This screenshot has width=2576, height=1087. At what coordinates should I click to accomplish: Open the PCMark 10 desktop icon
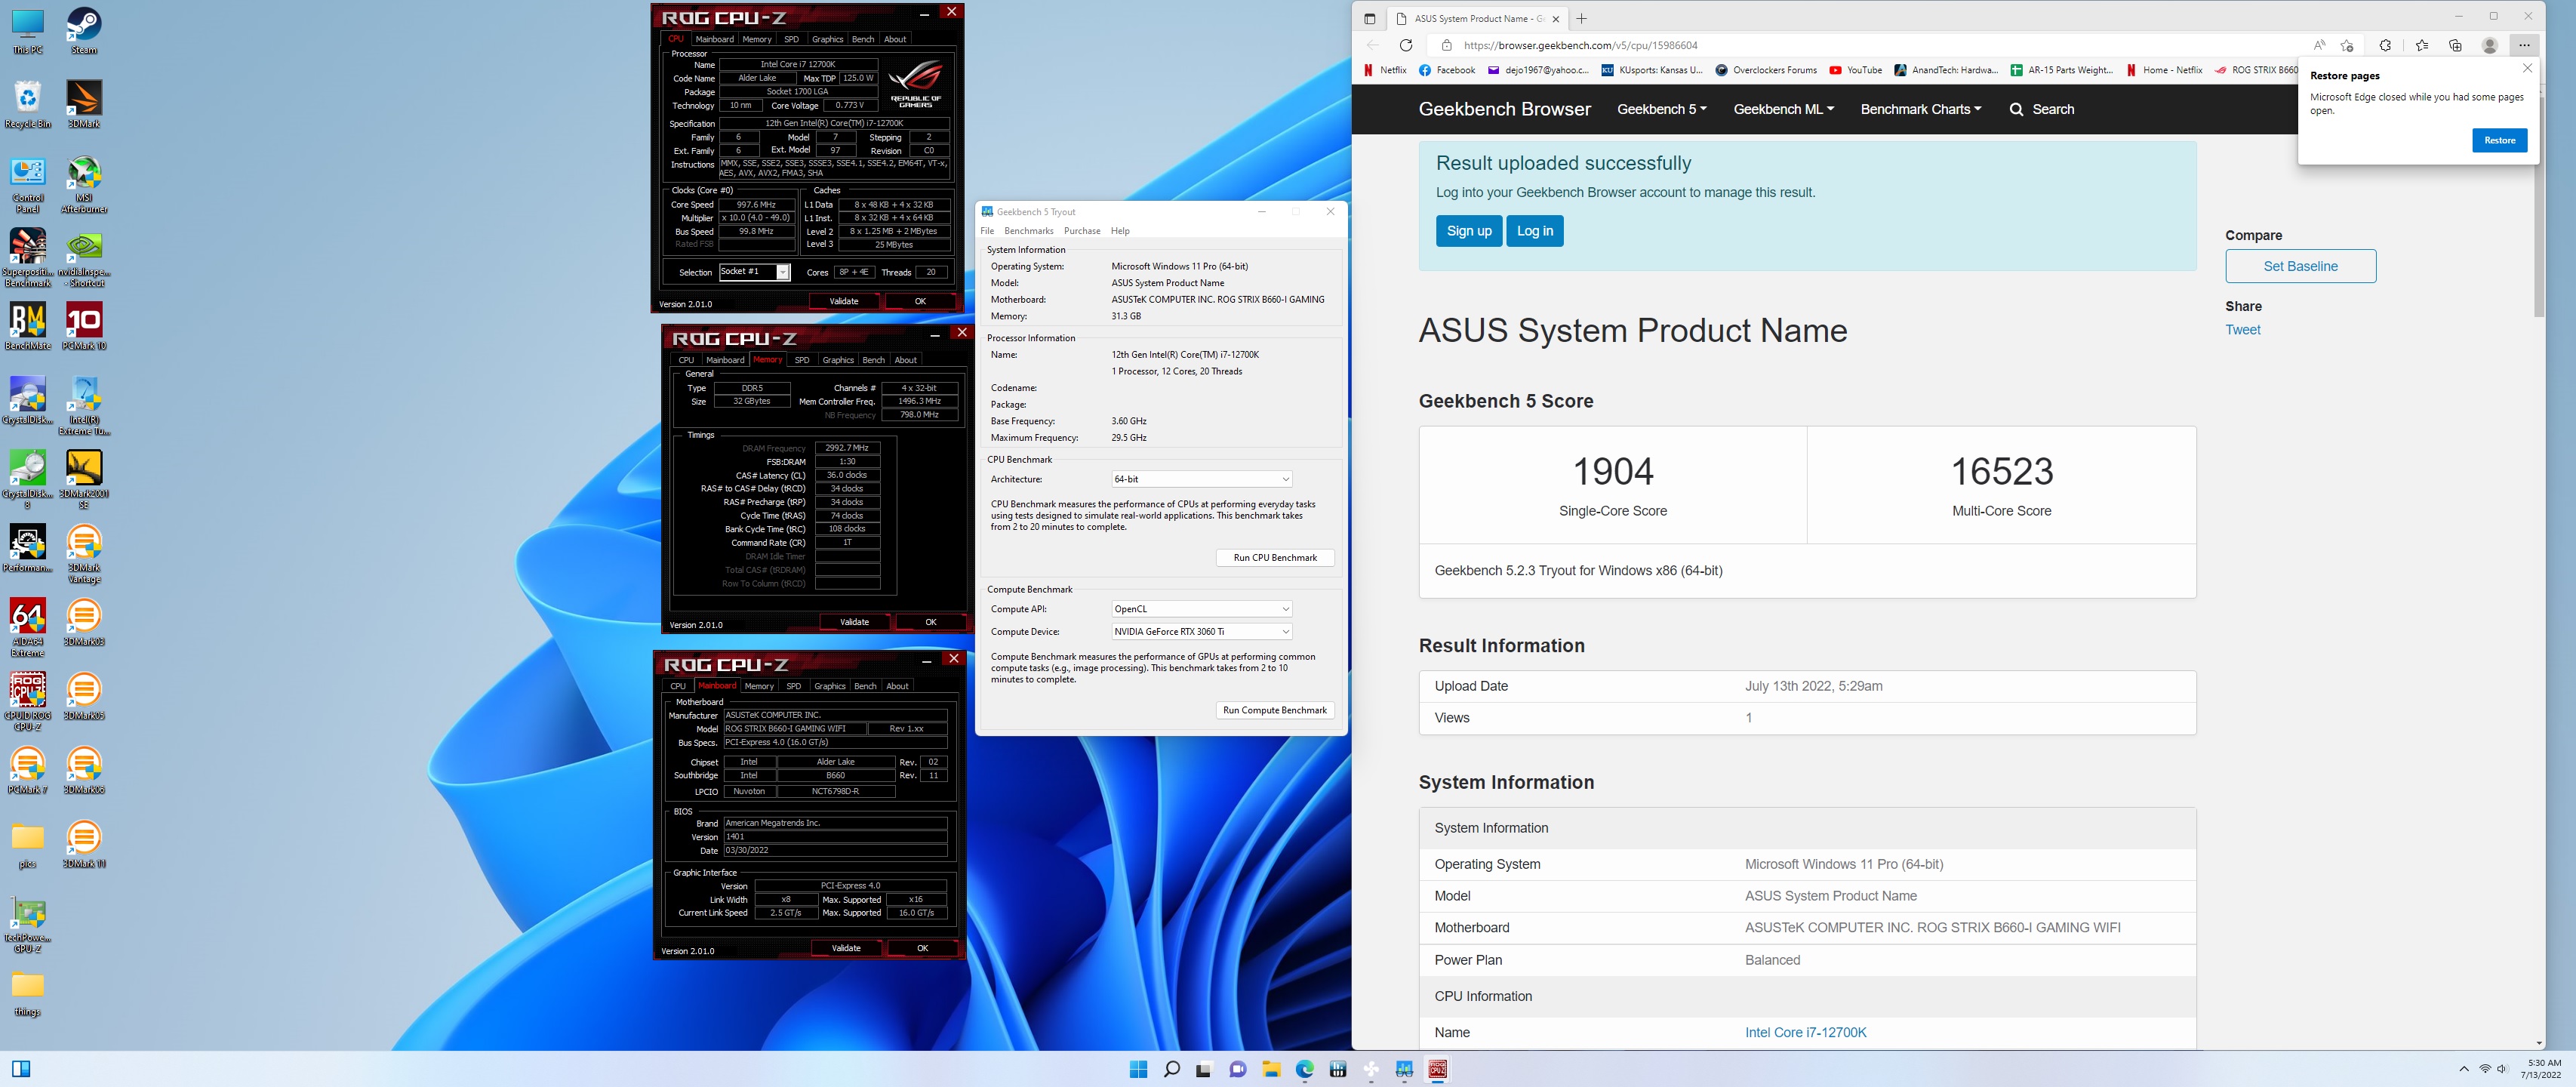point(84,326)
